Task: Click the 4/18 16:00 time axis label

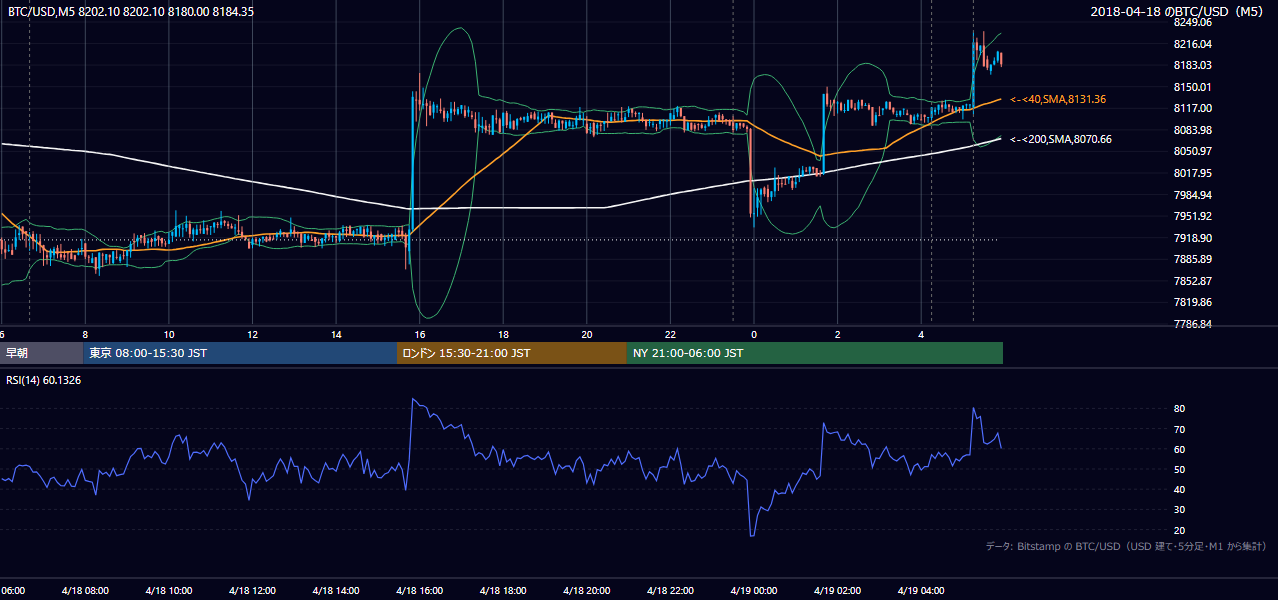Action: pos(419,590)
